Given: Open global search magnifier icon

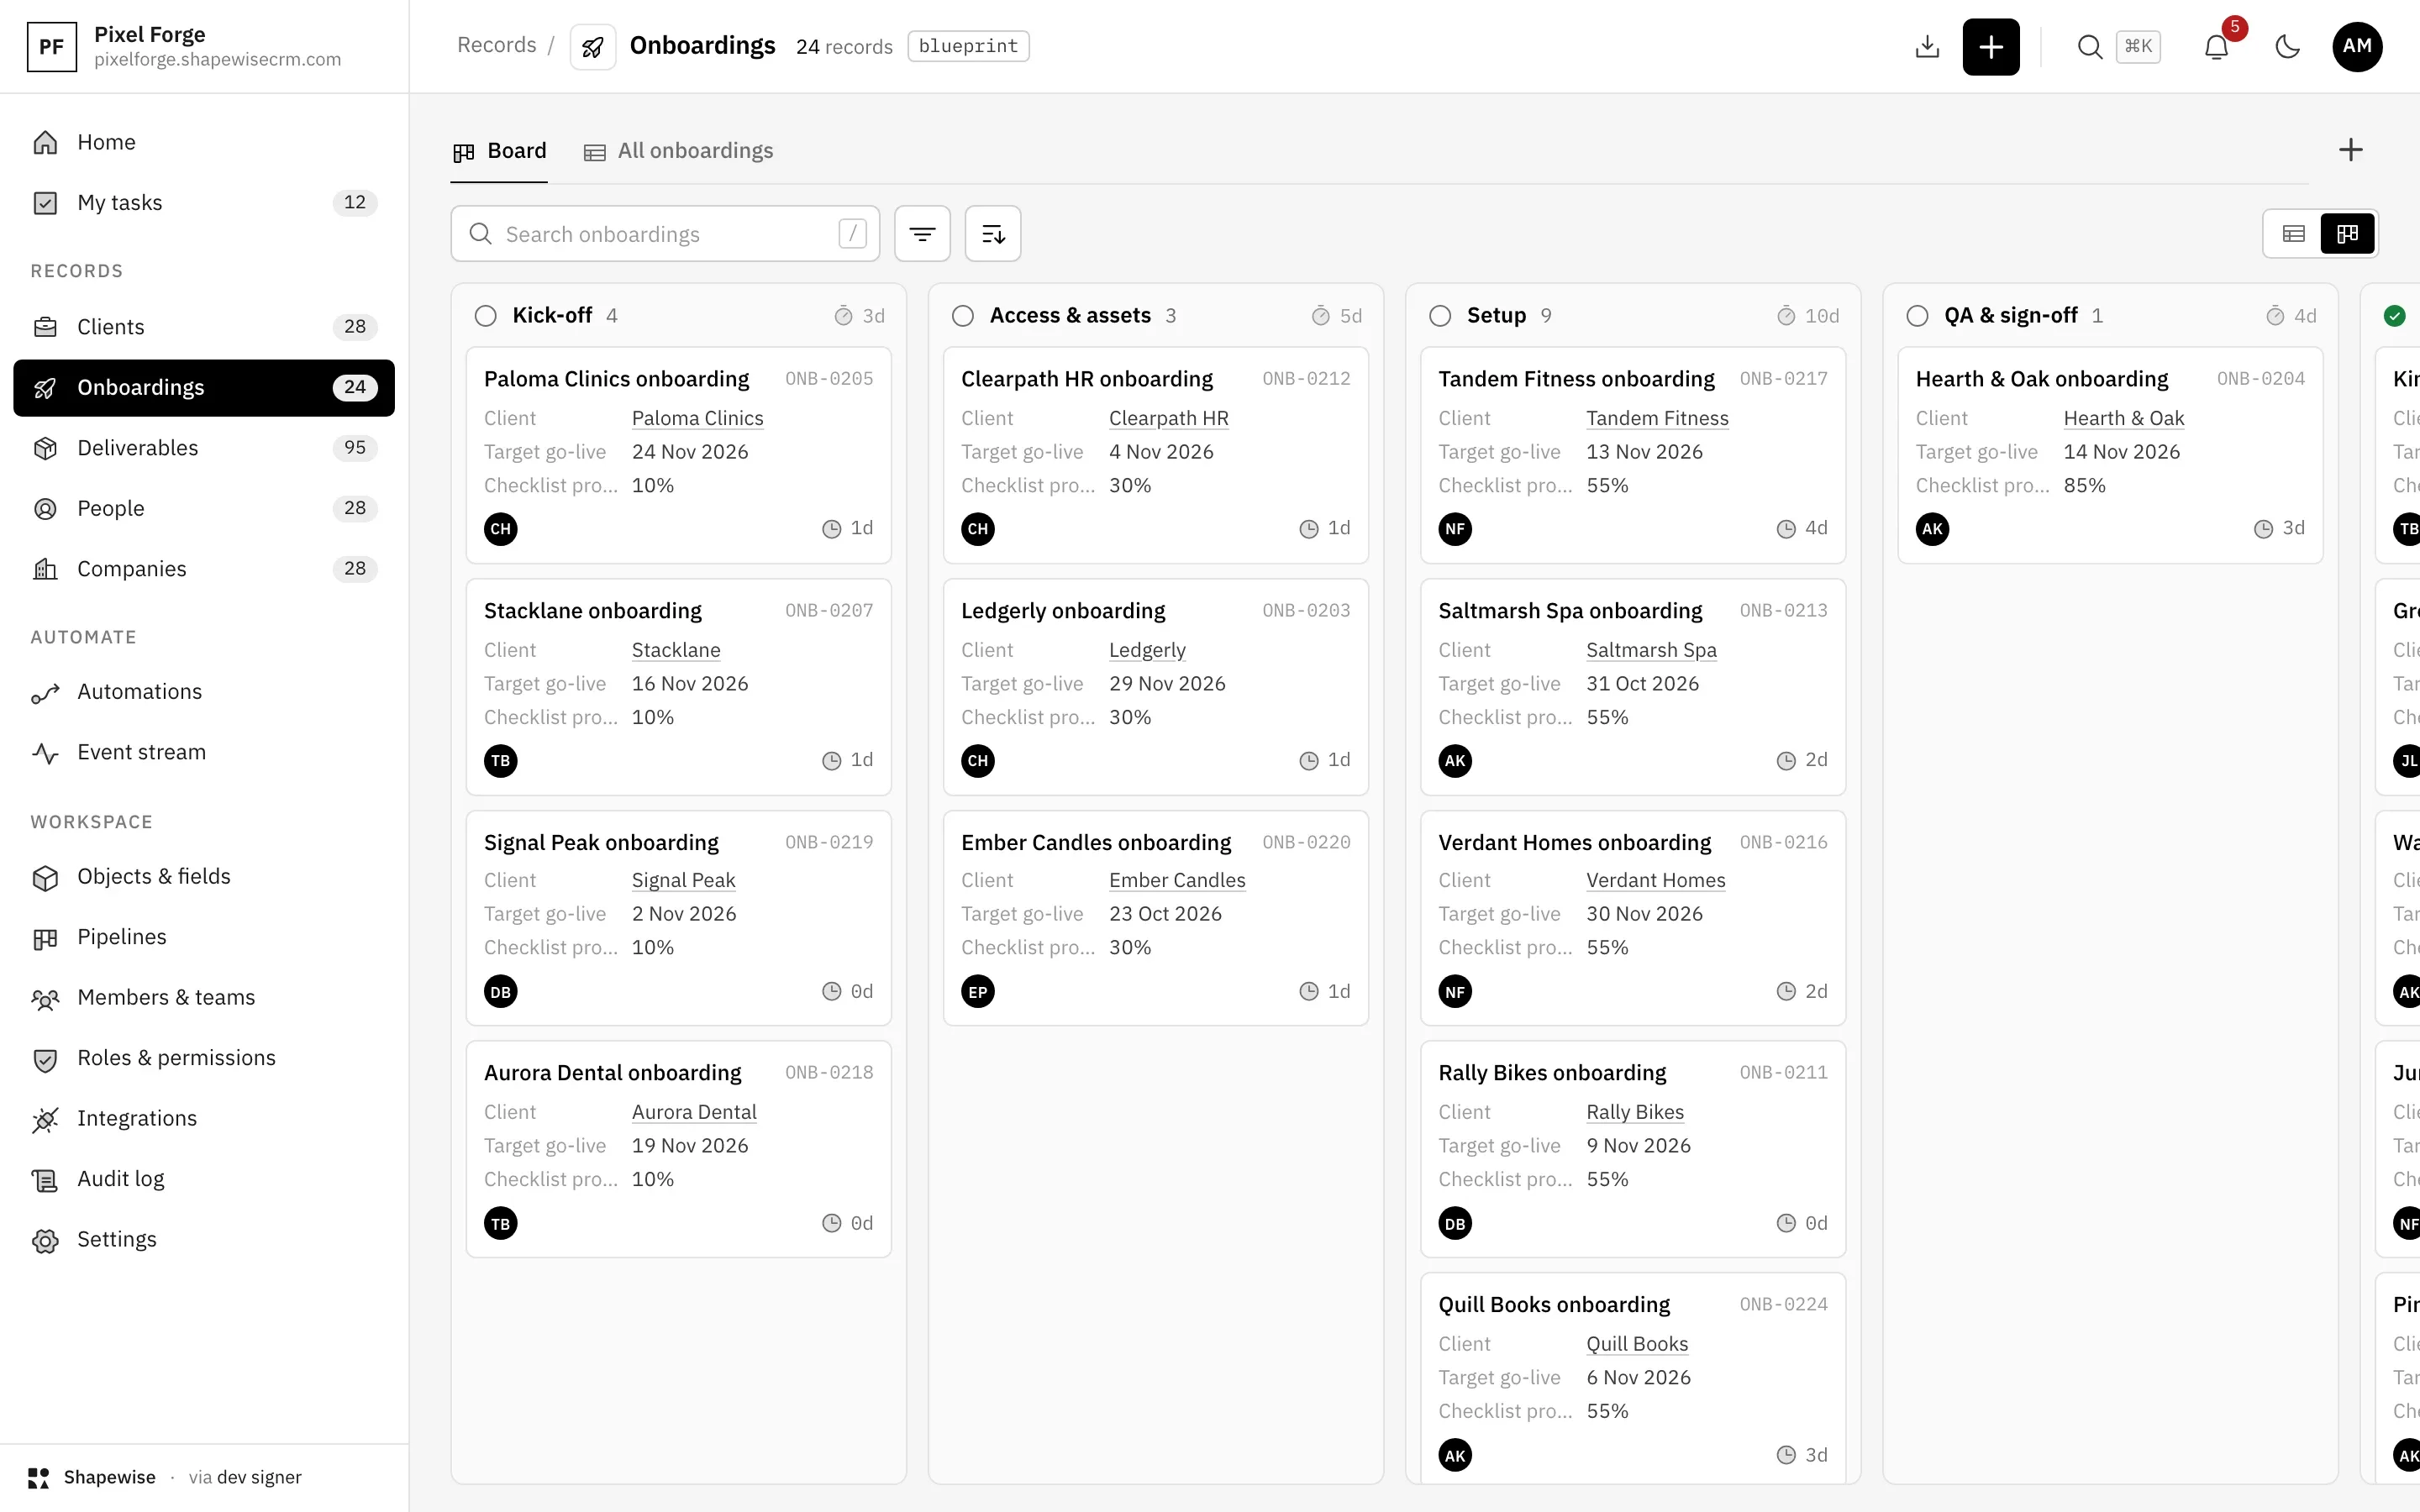Looking at the screenshot, I should (2089, 46).
